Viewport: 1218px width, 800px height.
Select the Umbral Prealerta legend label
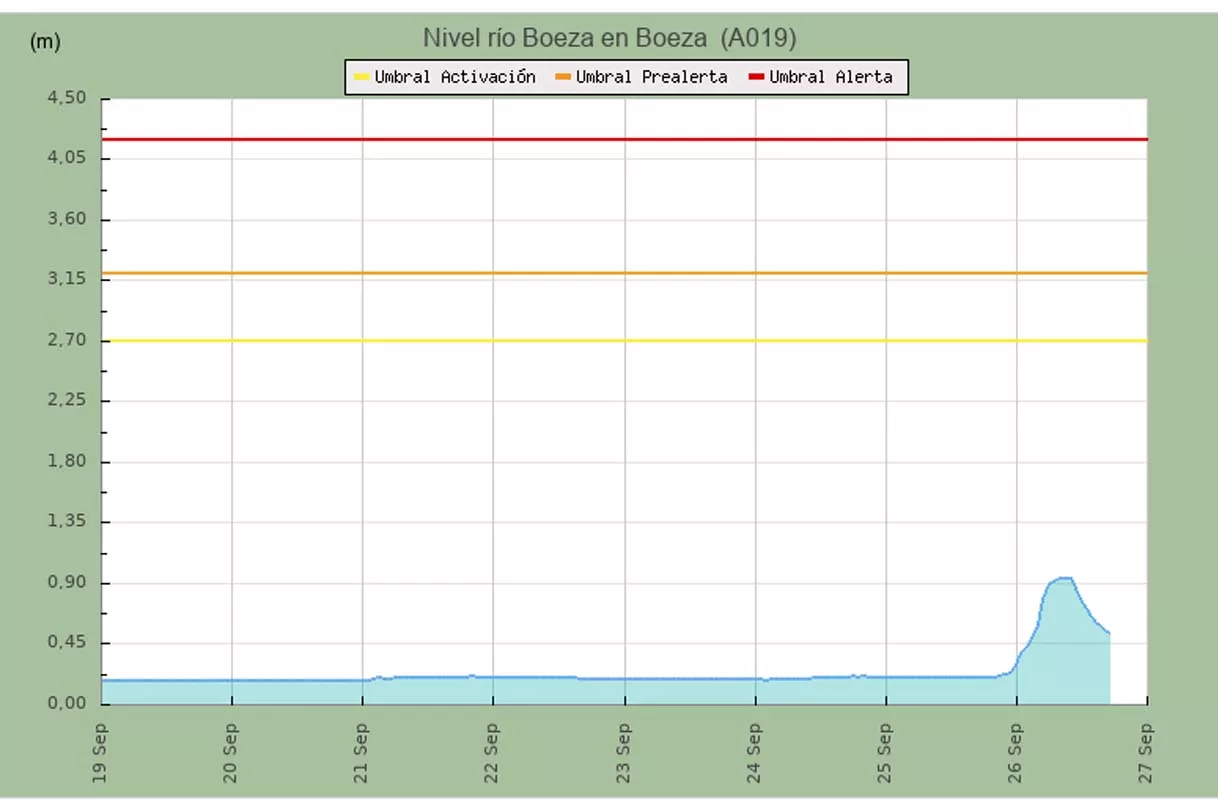(651, 77)
